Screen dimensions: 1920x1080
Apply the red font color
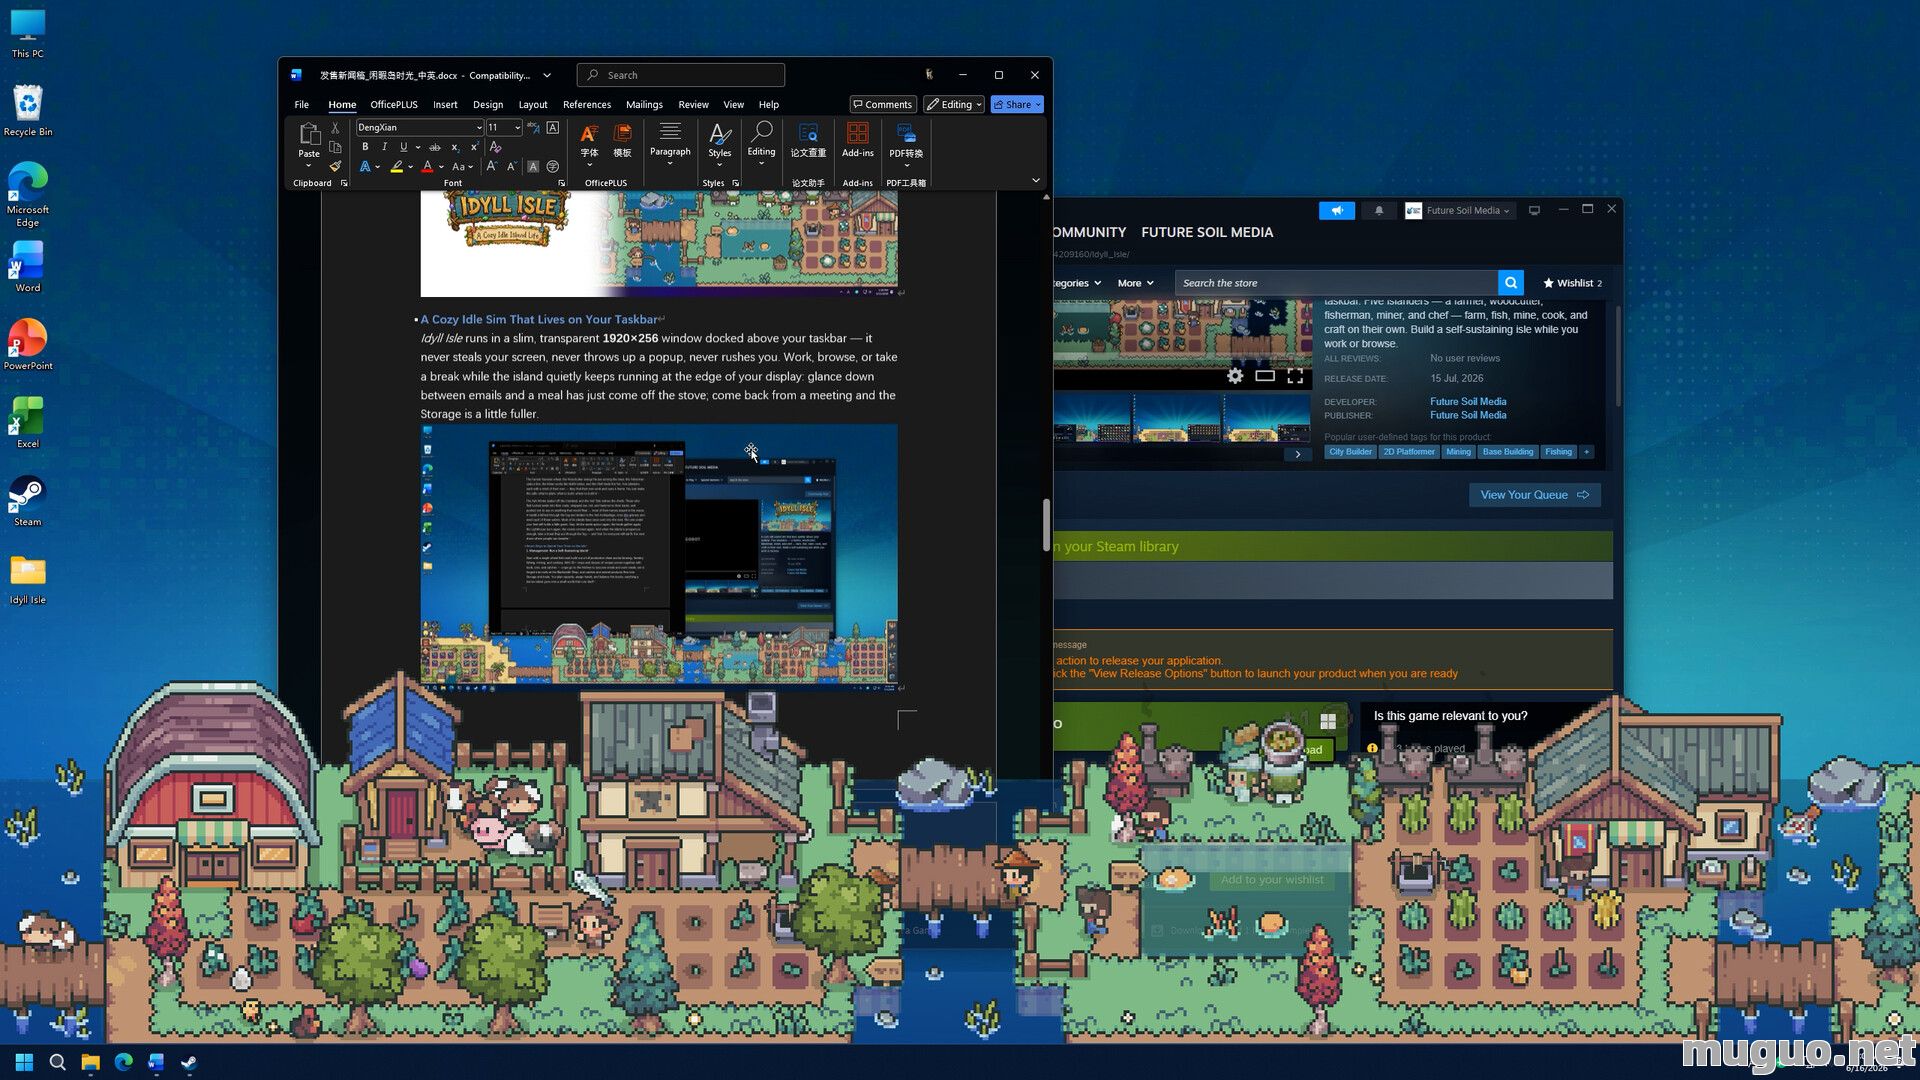click(427, 167)
